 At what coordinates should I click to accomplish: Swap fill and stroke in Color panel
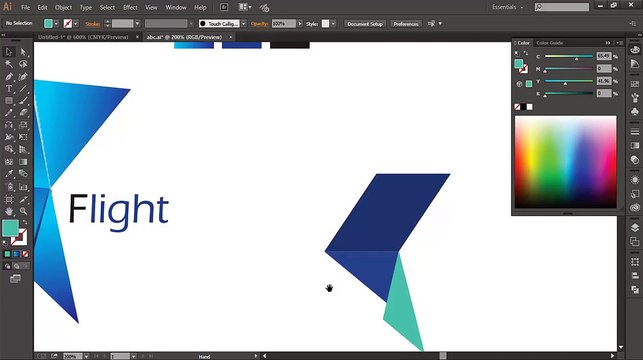pyautogui.click(x=526, y=53)
